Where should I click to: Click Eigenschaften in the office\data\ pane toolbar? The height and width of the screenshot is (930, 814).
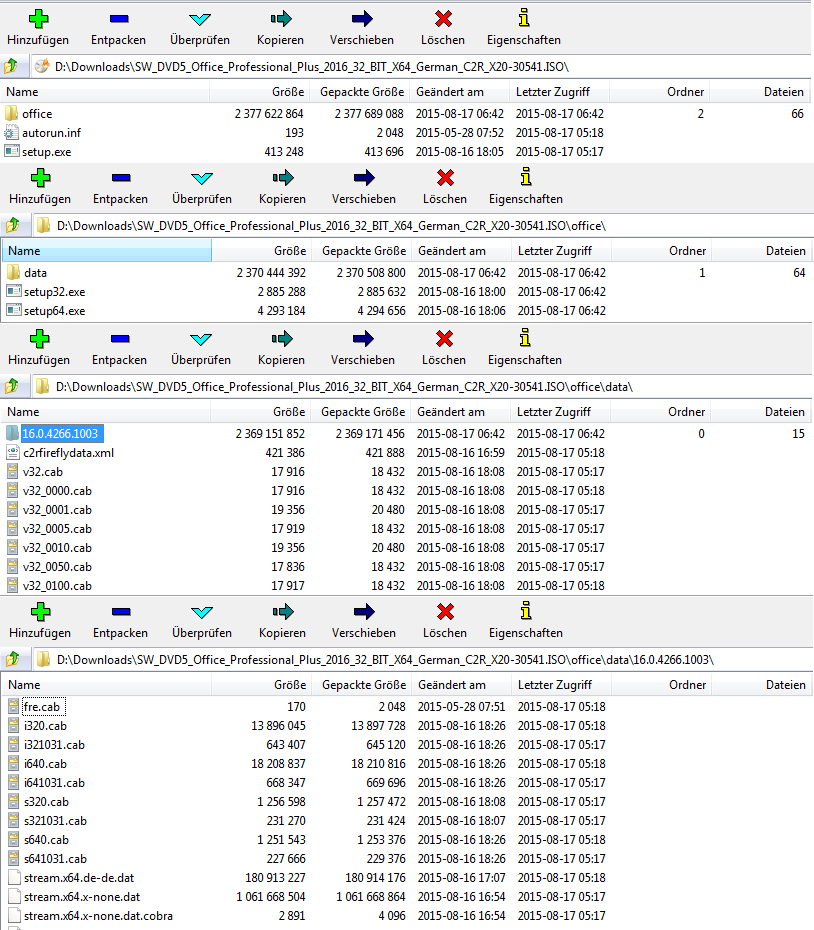[524, 348]
